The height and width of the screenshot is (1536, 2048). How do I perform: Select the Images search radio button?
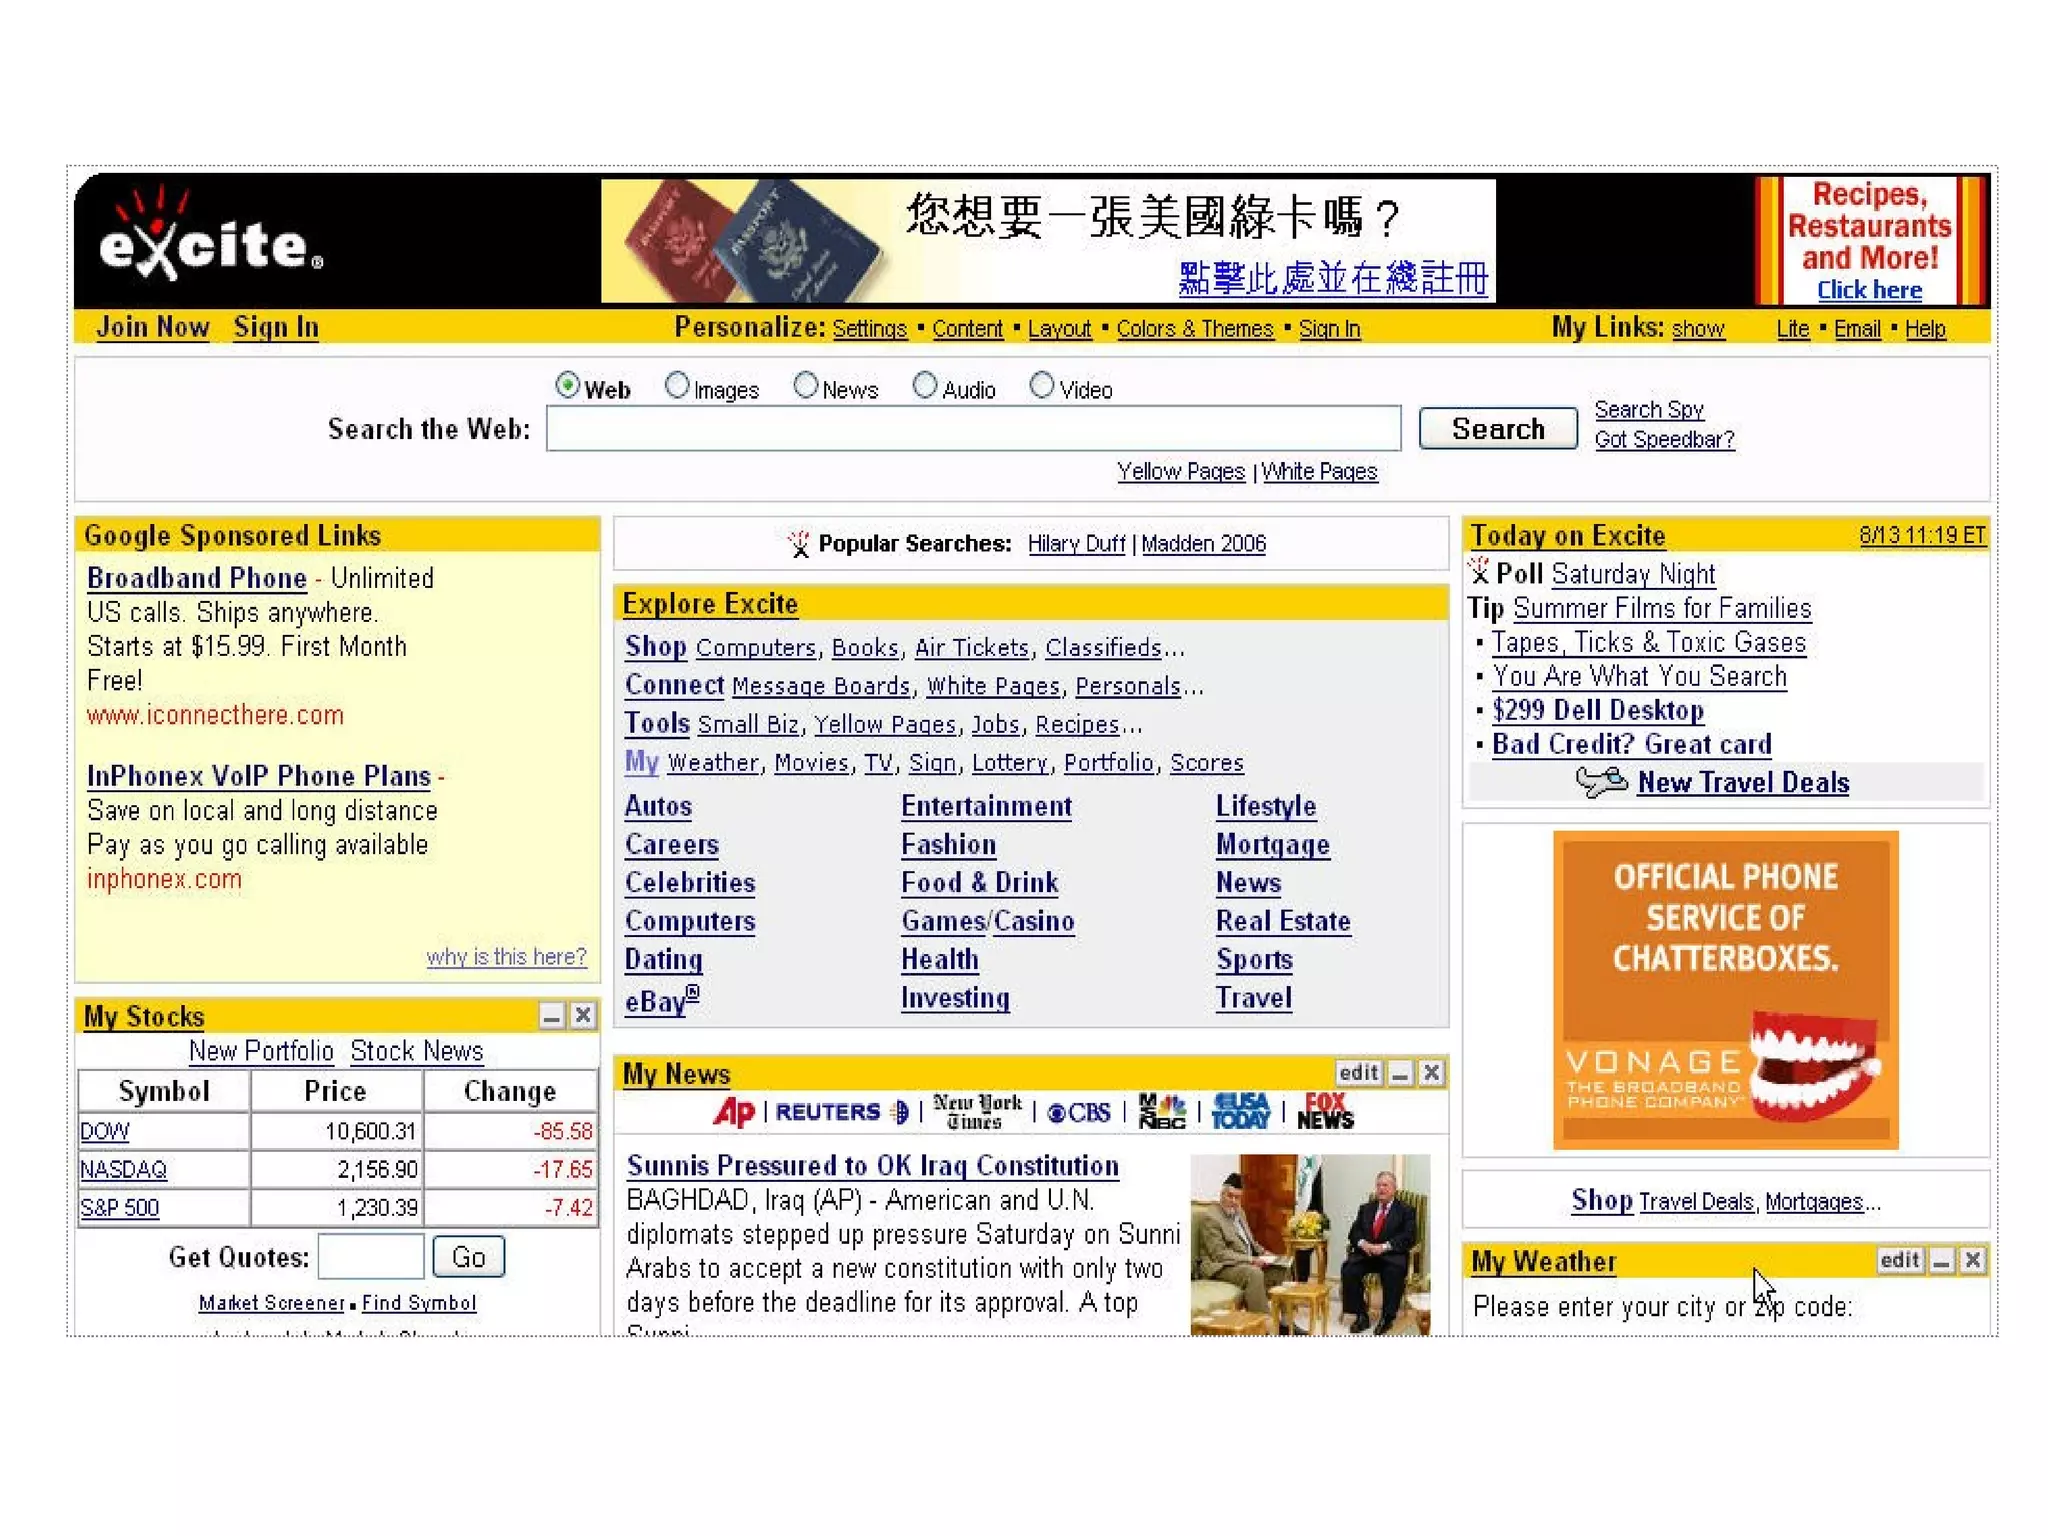[677, 386]
